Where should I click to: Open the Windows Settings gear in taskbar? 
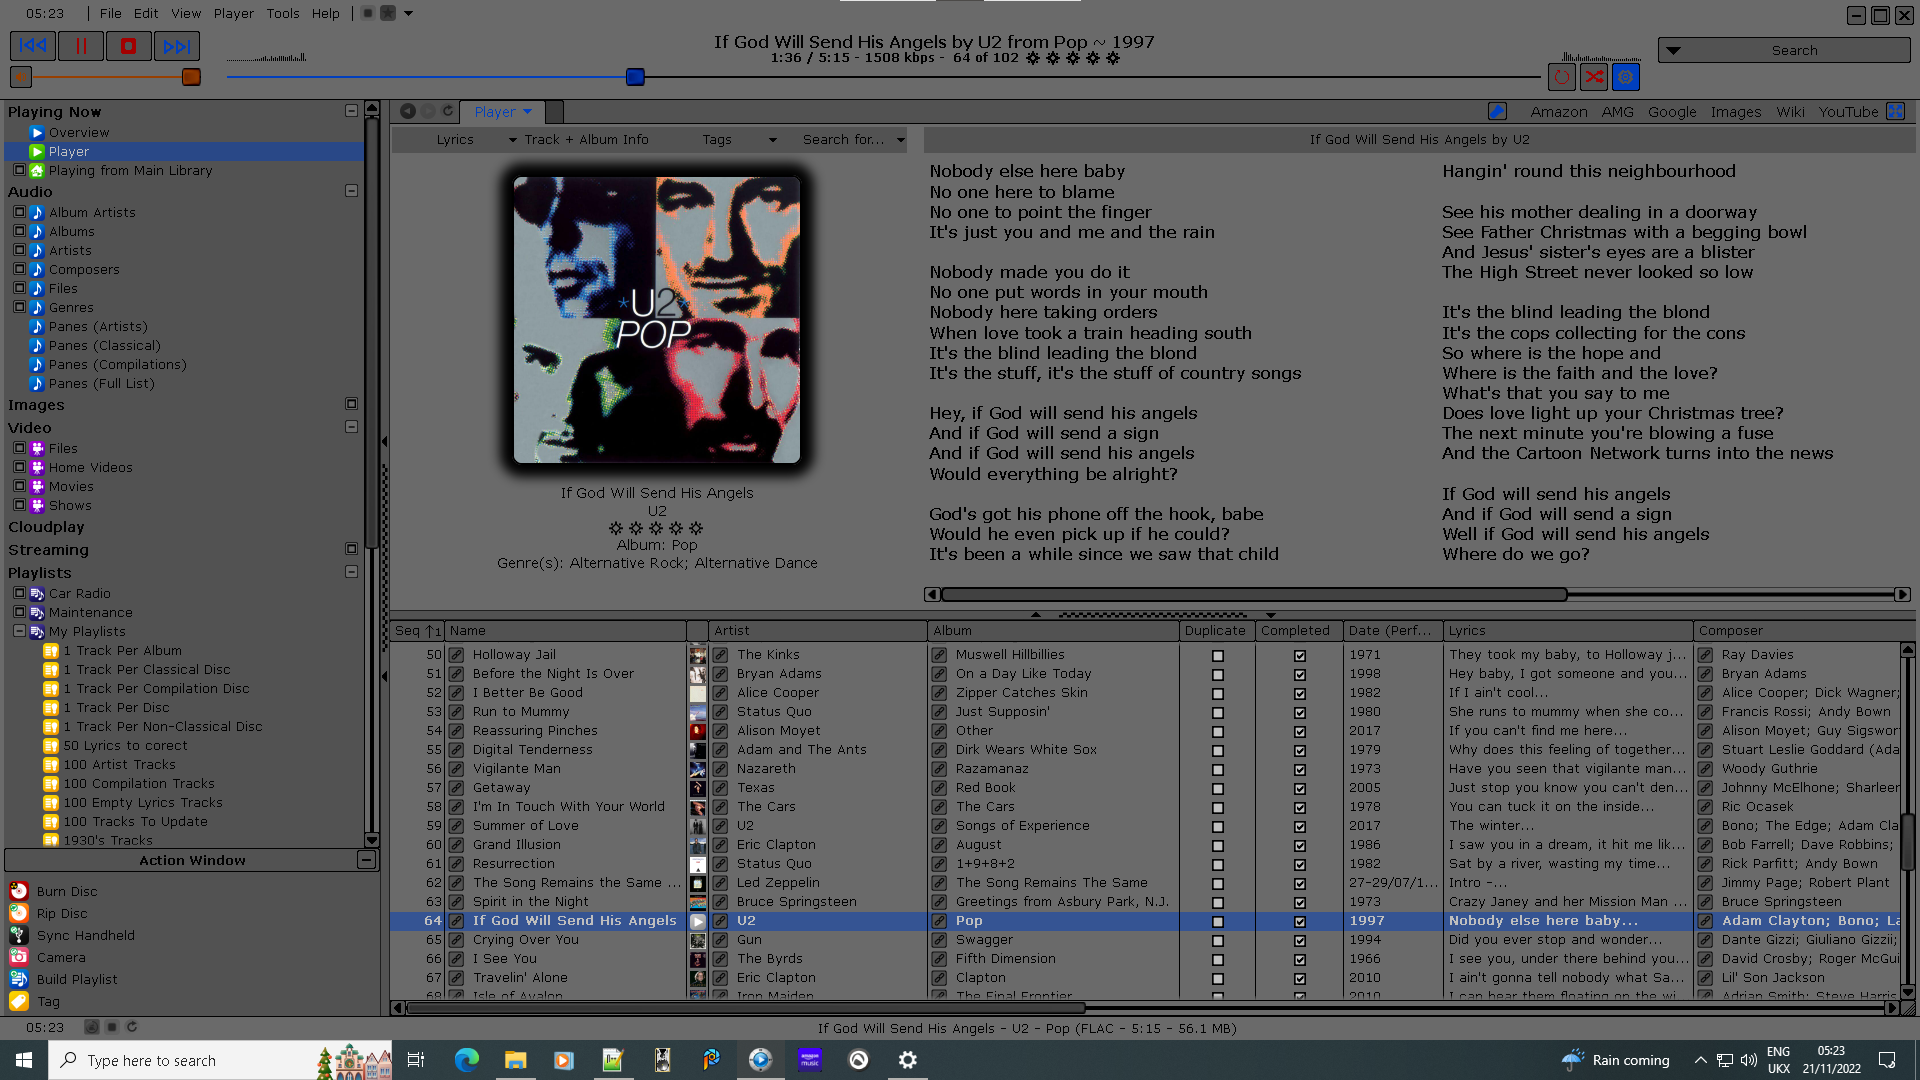coord(907,1060)
